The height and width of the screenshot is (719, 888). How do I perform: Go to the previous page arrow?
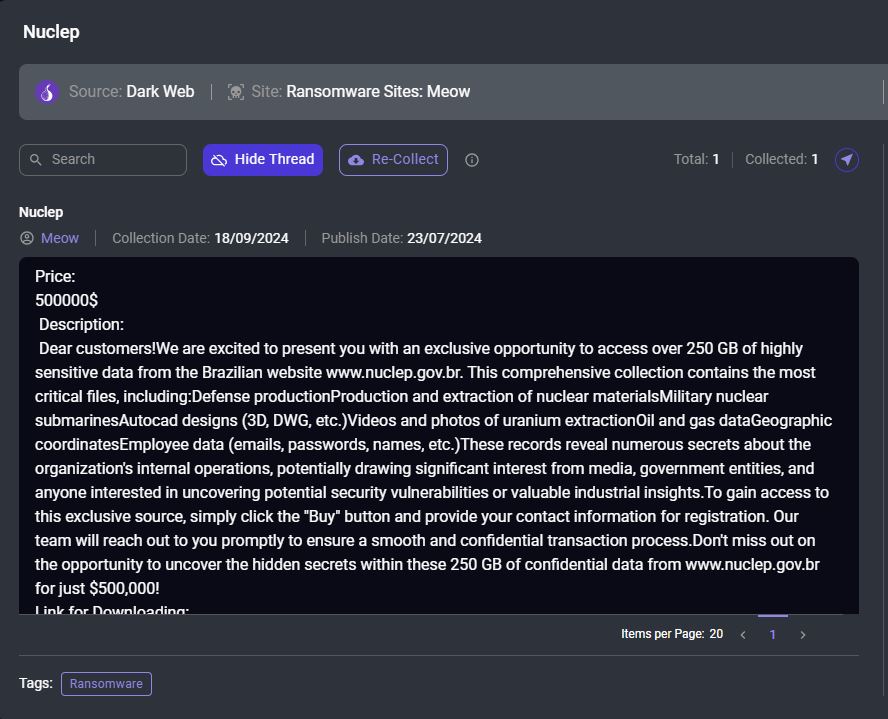743,635
